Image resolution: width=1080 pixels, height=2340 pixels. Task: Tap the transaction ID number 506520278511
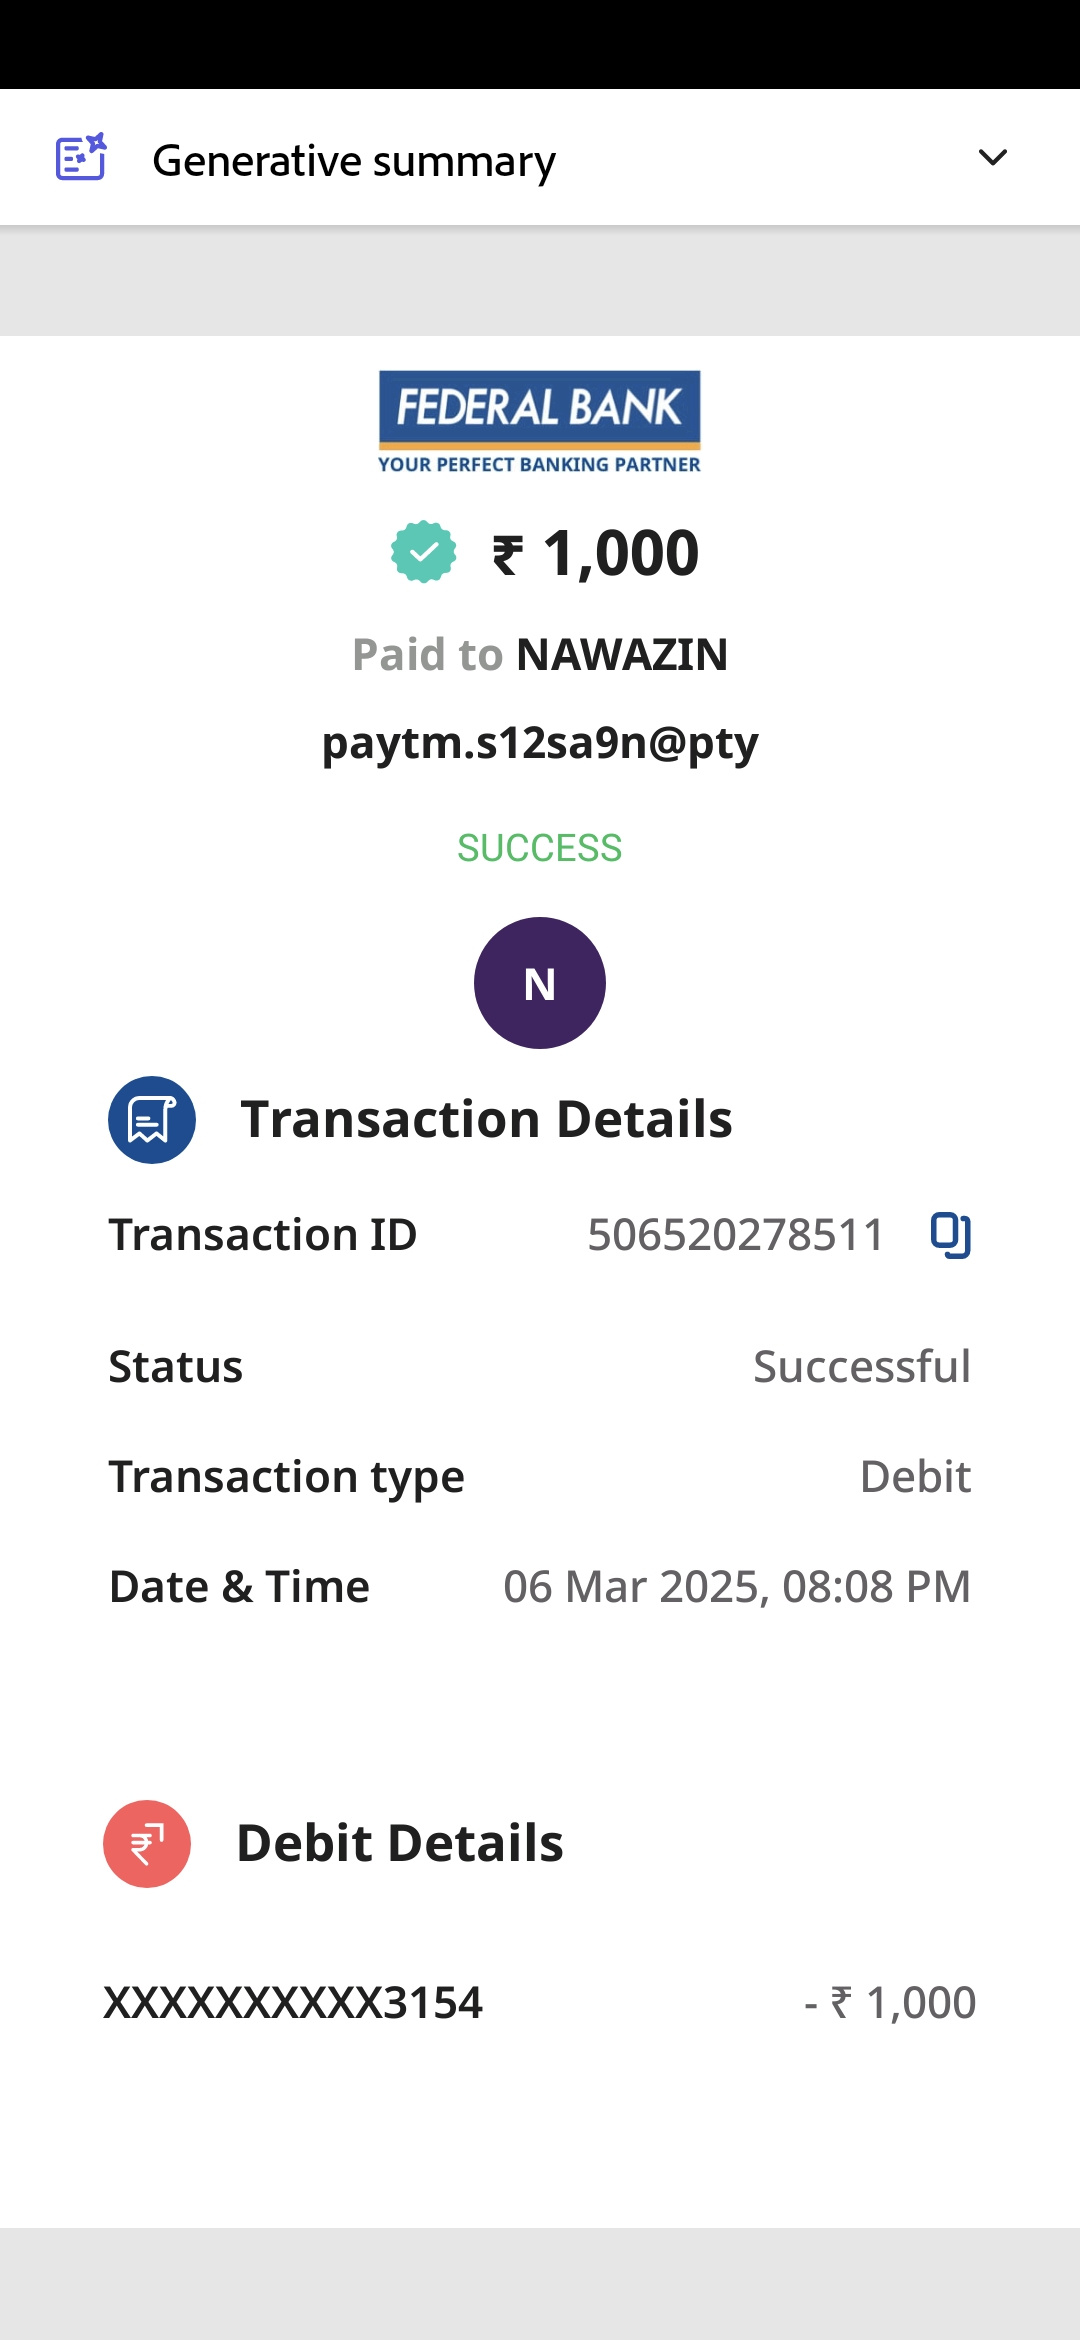(x=736, y=1235)
